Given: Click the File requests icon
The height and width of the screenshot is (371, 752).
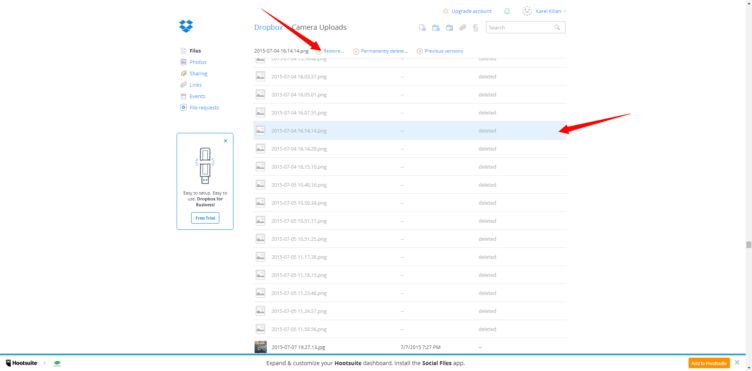Looking at the screenshot, I should pyautogui.click(x=183, y=108).
